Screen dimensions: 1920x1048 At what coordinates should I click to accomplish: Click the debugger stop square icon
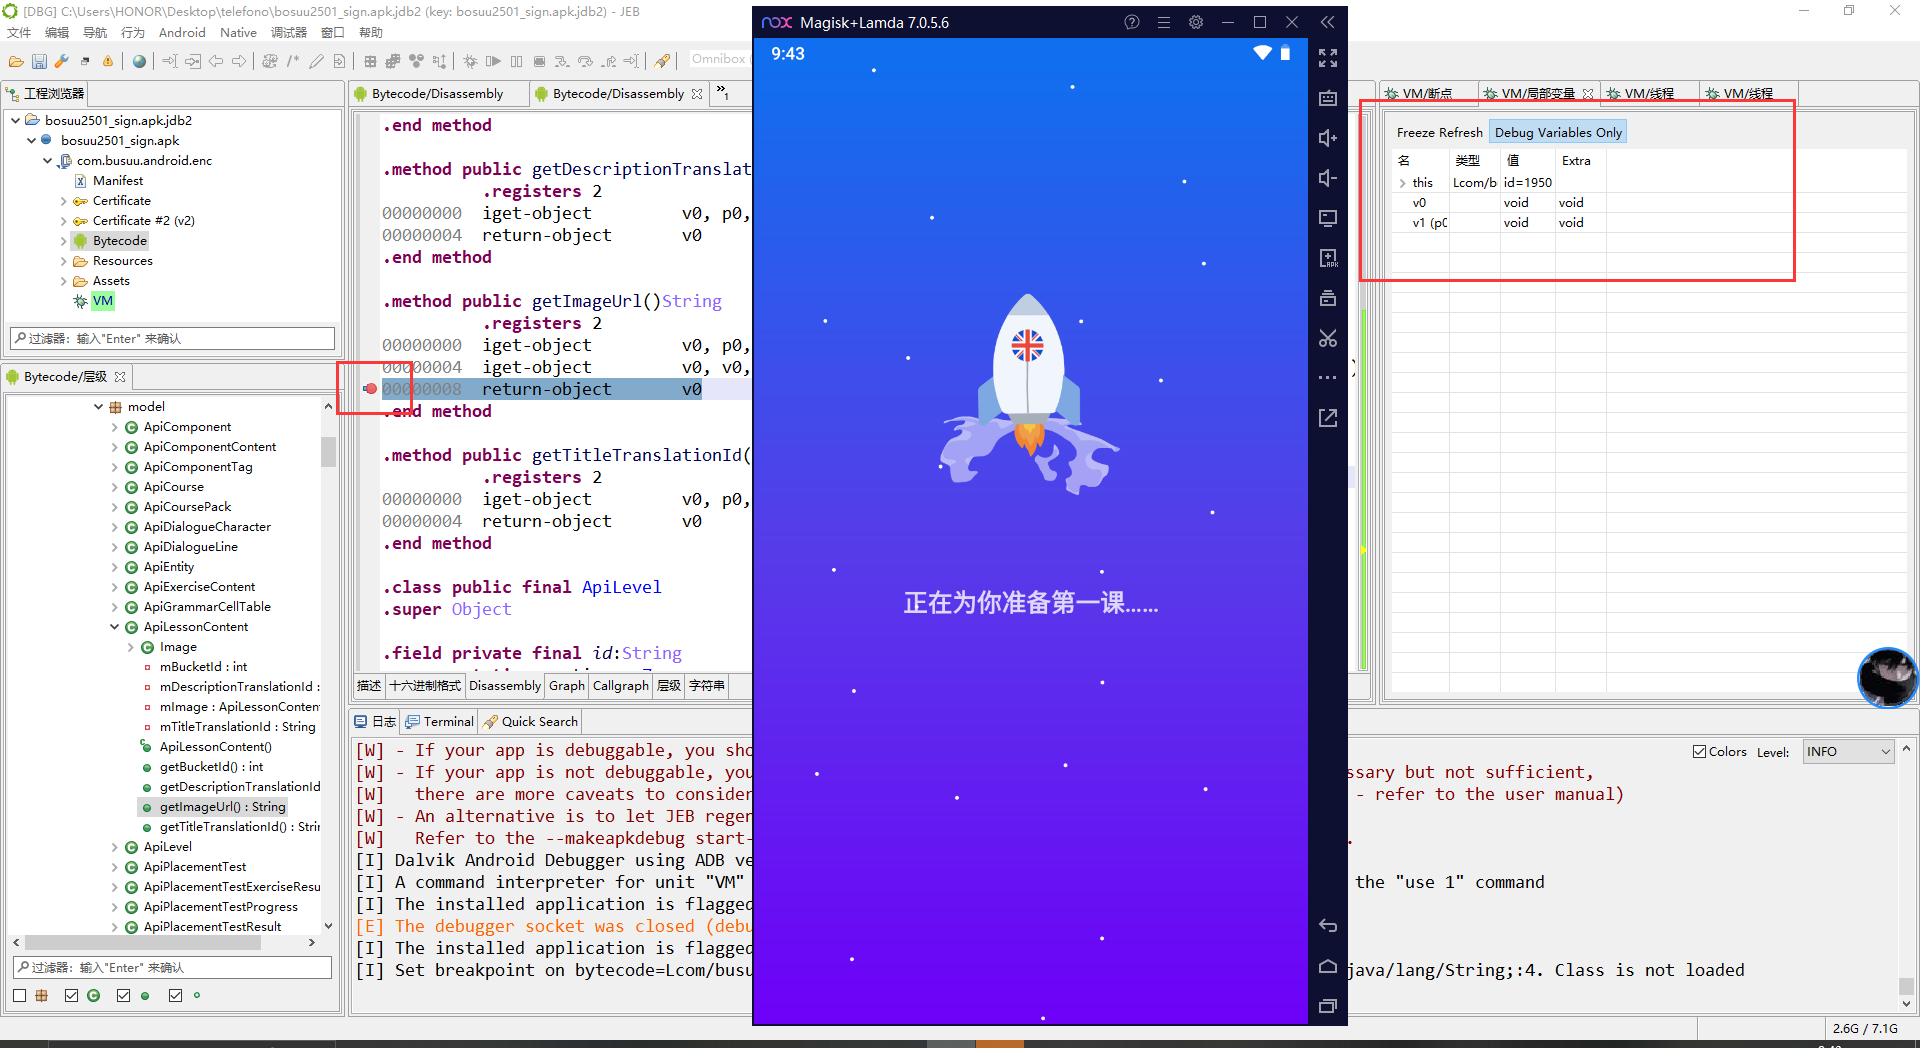tap(539, 62)
